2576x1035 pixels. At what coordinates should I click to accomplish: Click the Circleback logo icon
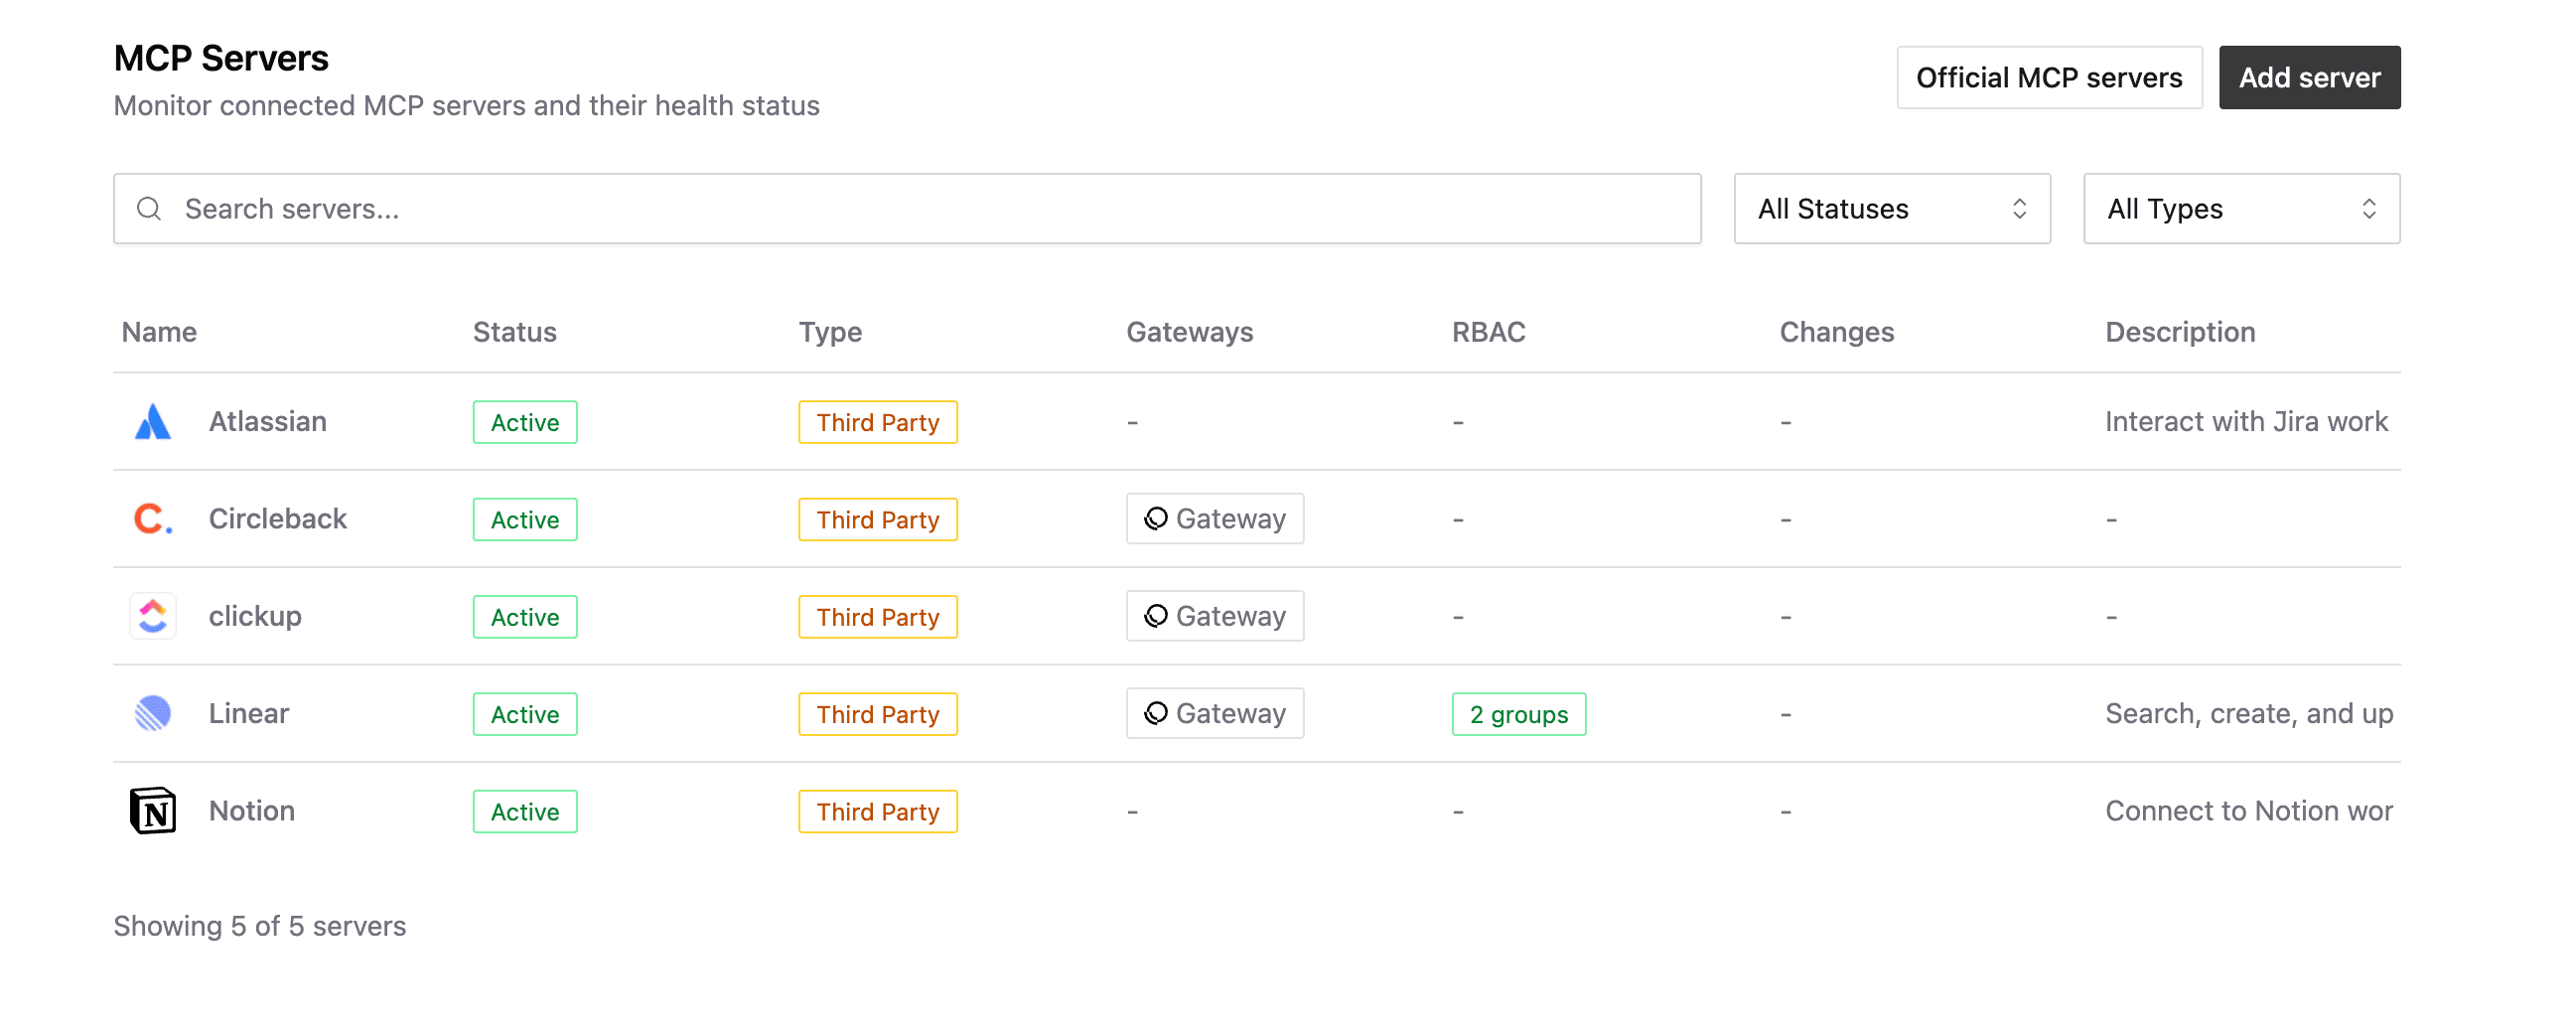pos(152,519)
